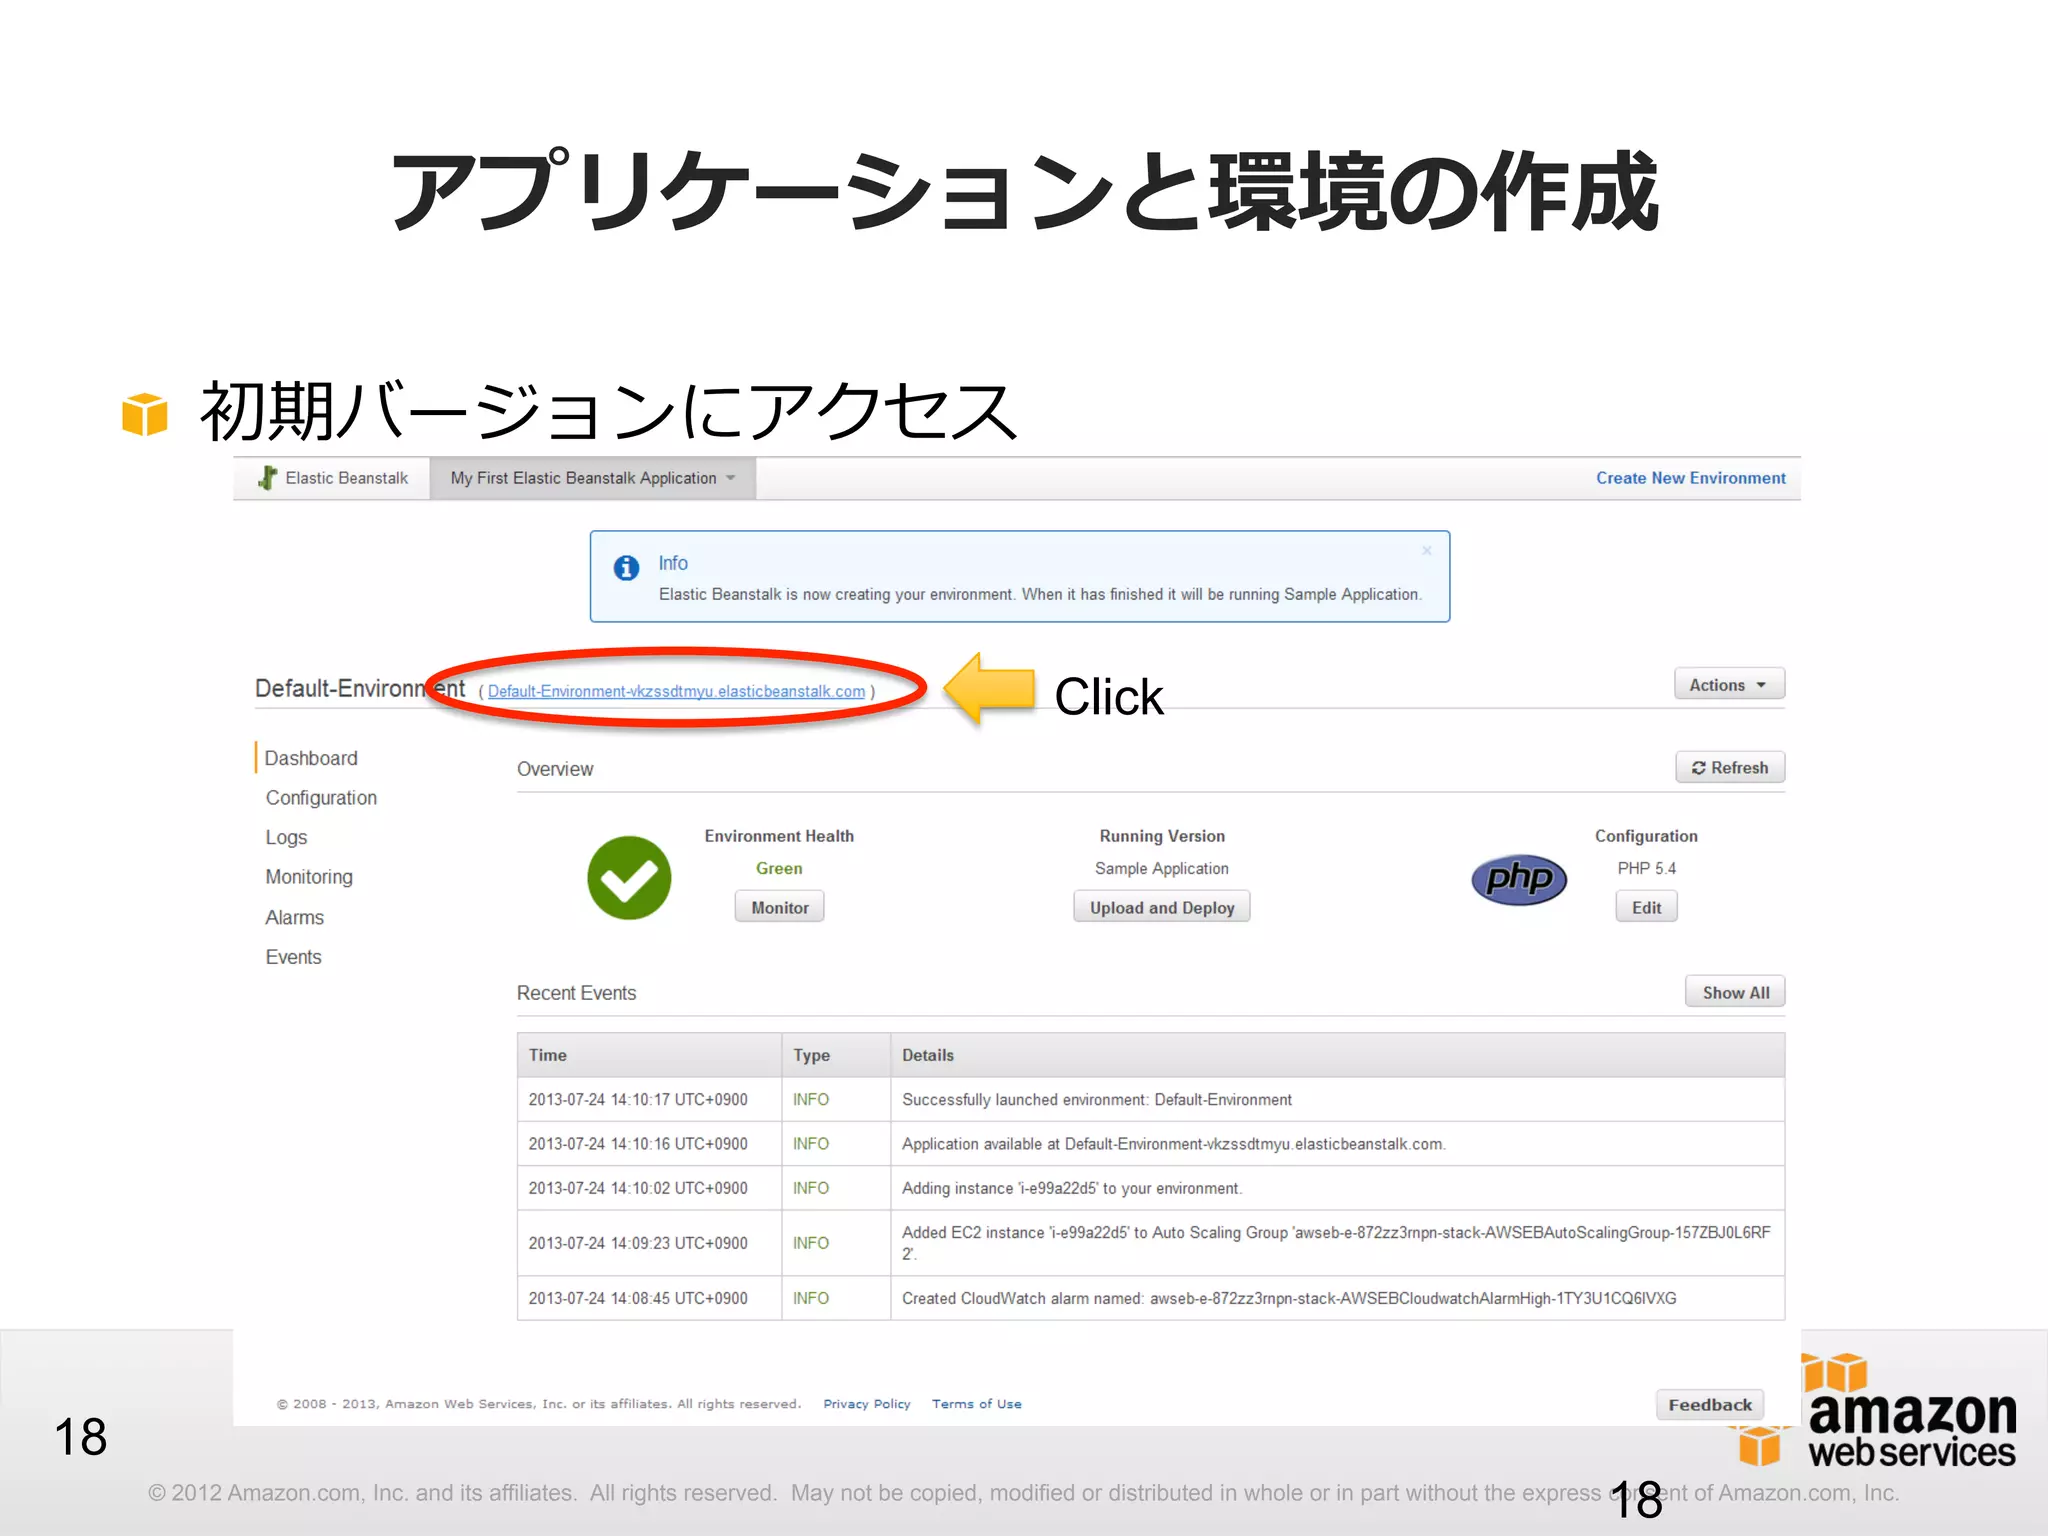Click the Refresh button

[1730, 768]
